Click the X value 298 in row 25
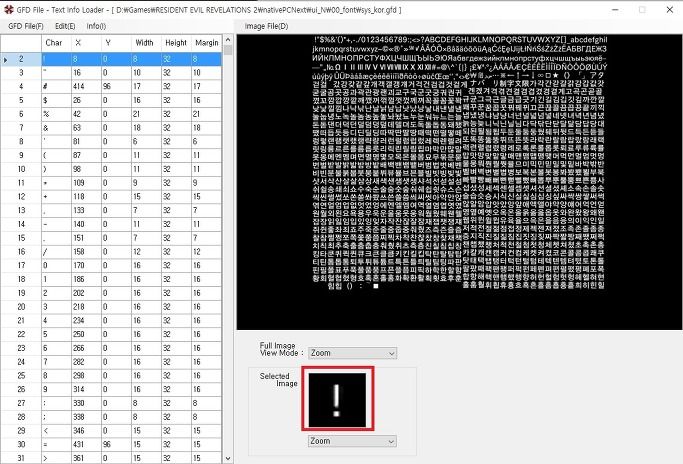 pos(86,376)
